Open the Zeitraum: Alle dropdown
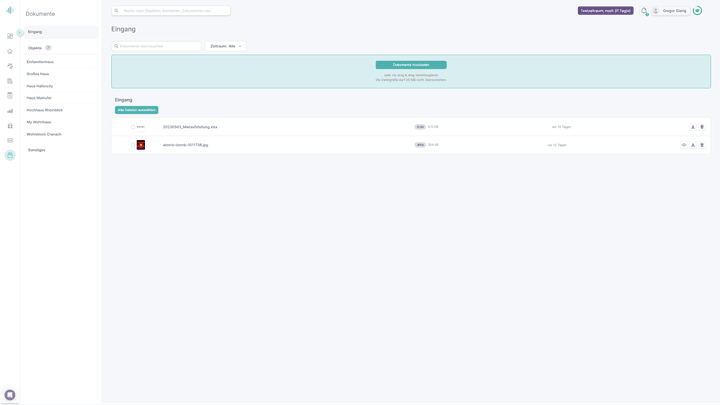 point(226,46)
